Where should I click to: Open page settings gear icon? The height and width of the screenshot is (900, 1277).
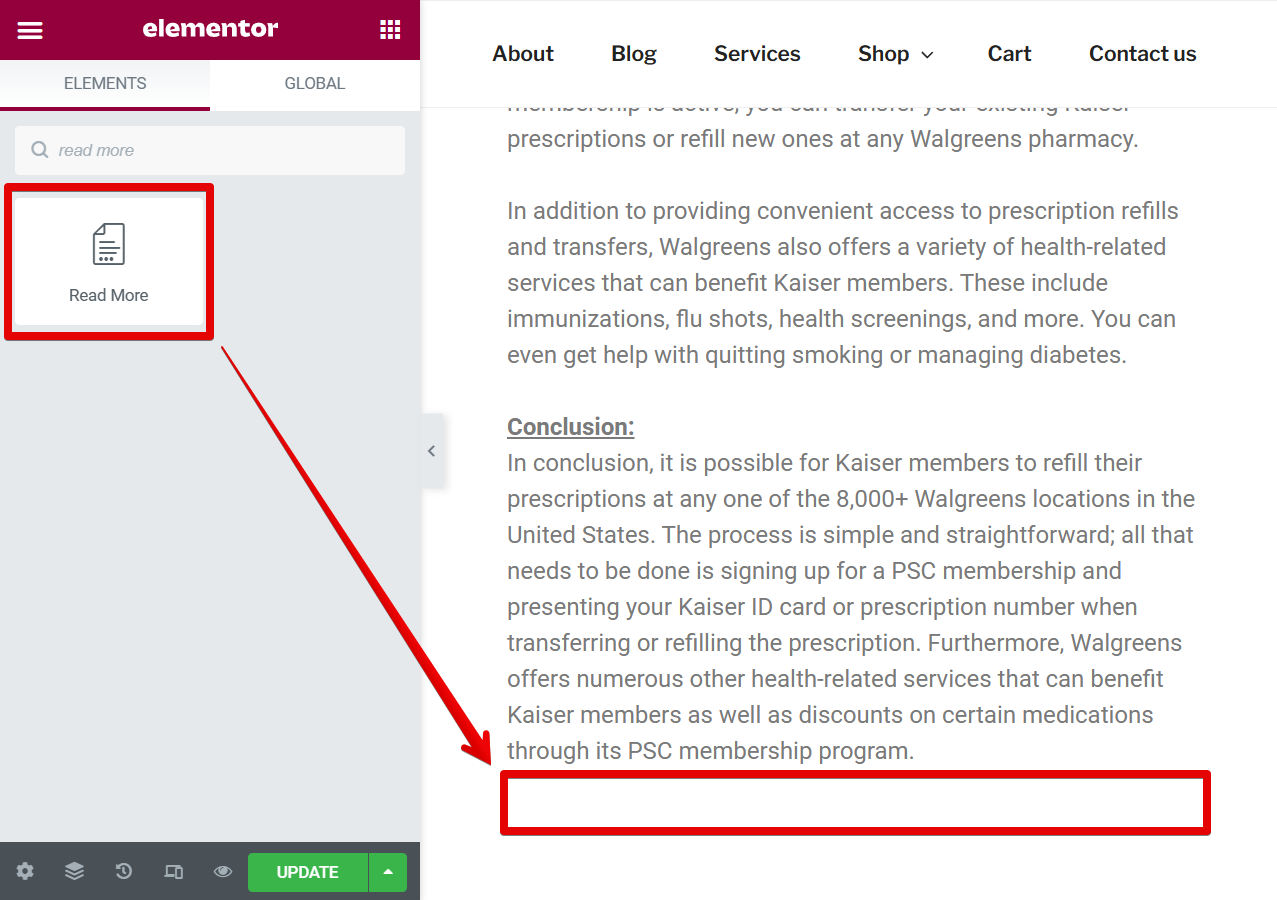(25, 872)
